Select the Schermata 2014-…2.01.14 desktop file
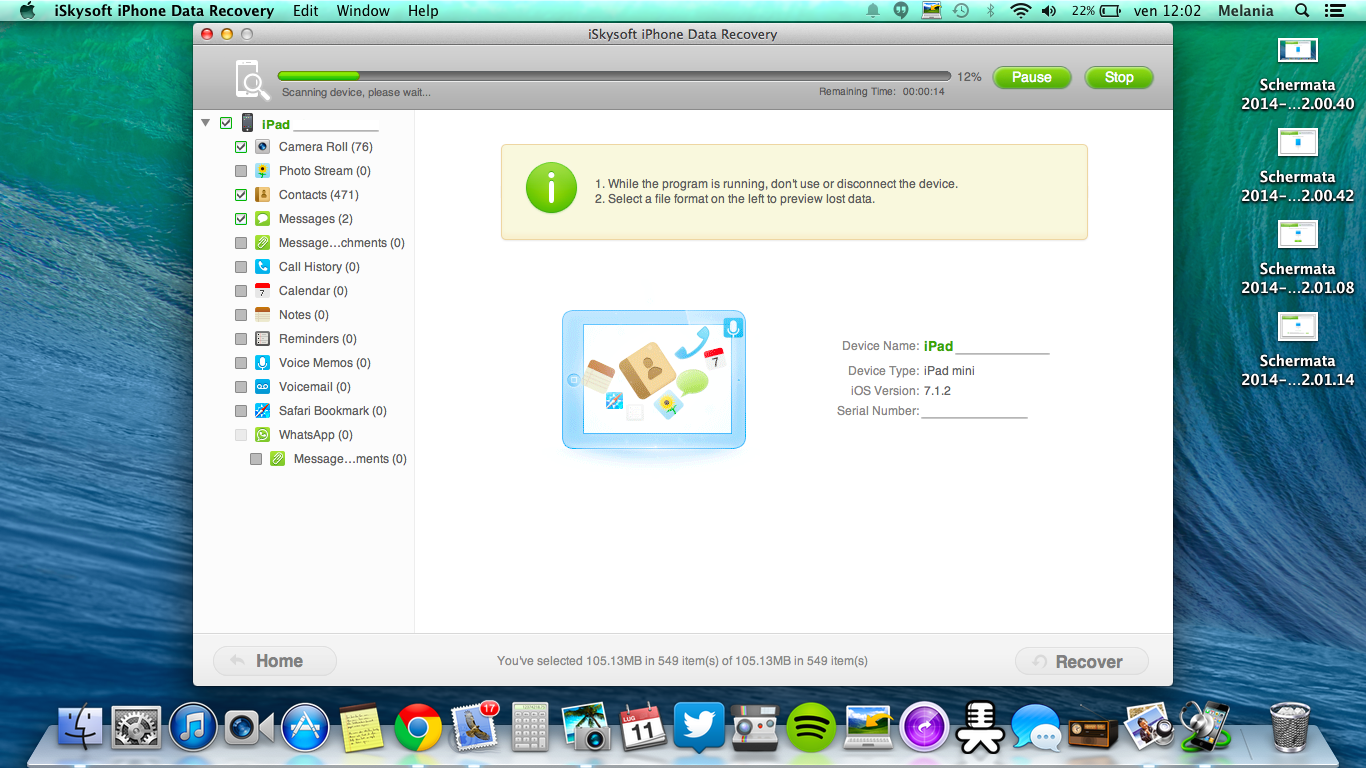The image size is (1366, 768). [1298, 351]
